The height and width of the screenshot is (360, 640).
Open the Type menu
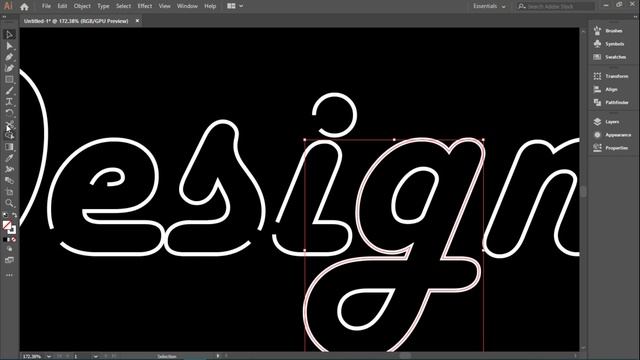(x=103, y=6)
